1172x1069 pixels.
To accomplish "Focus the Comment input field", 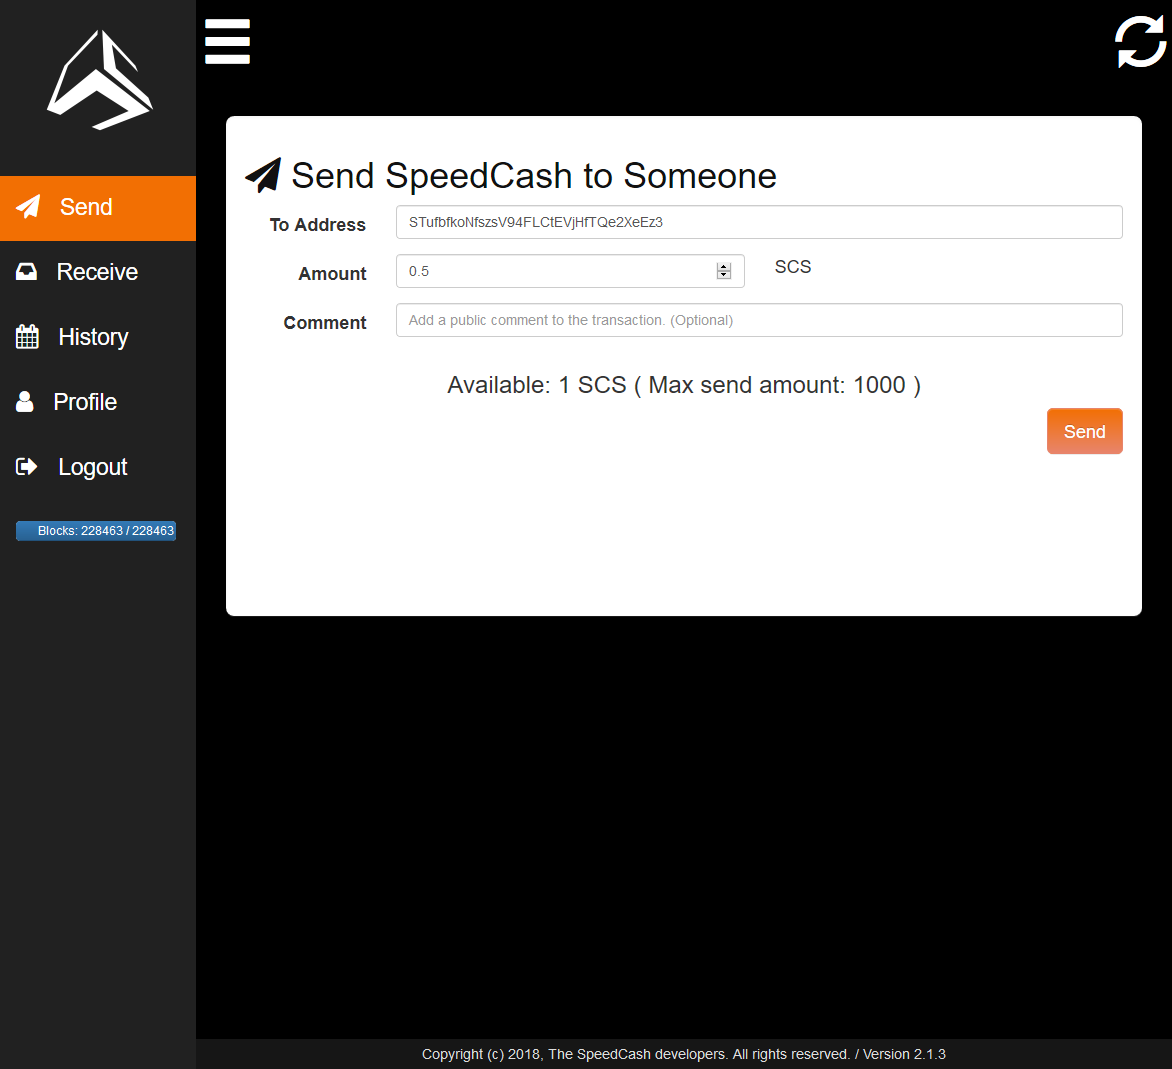I will 759,320.
